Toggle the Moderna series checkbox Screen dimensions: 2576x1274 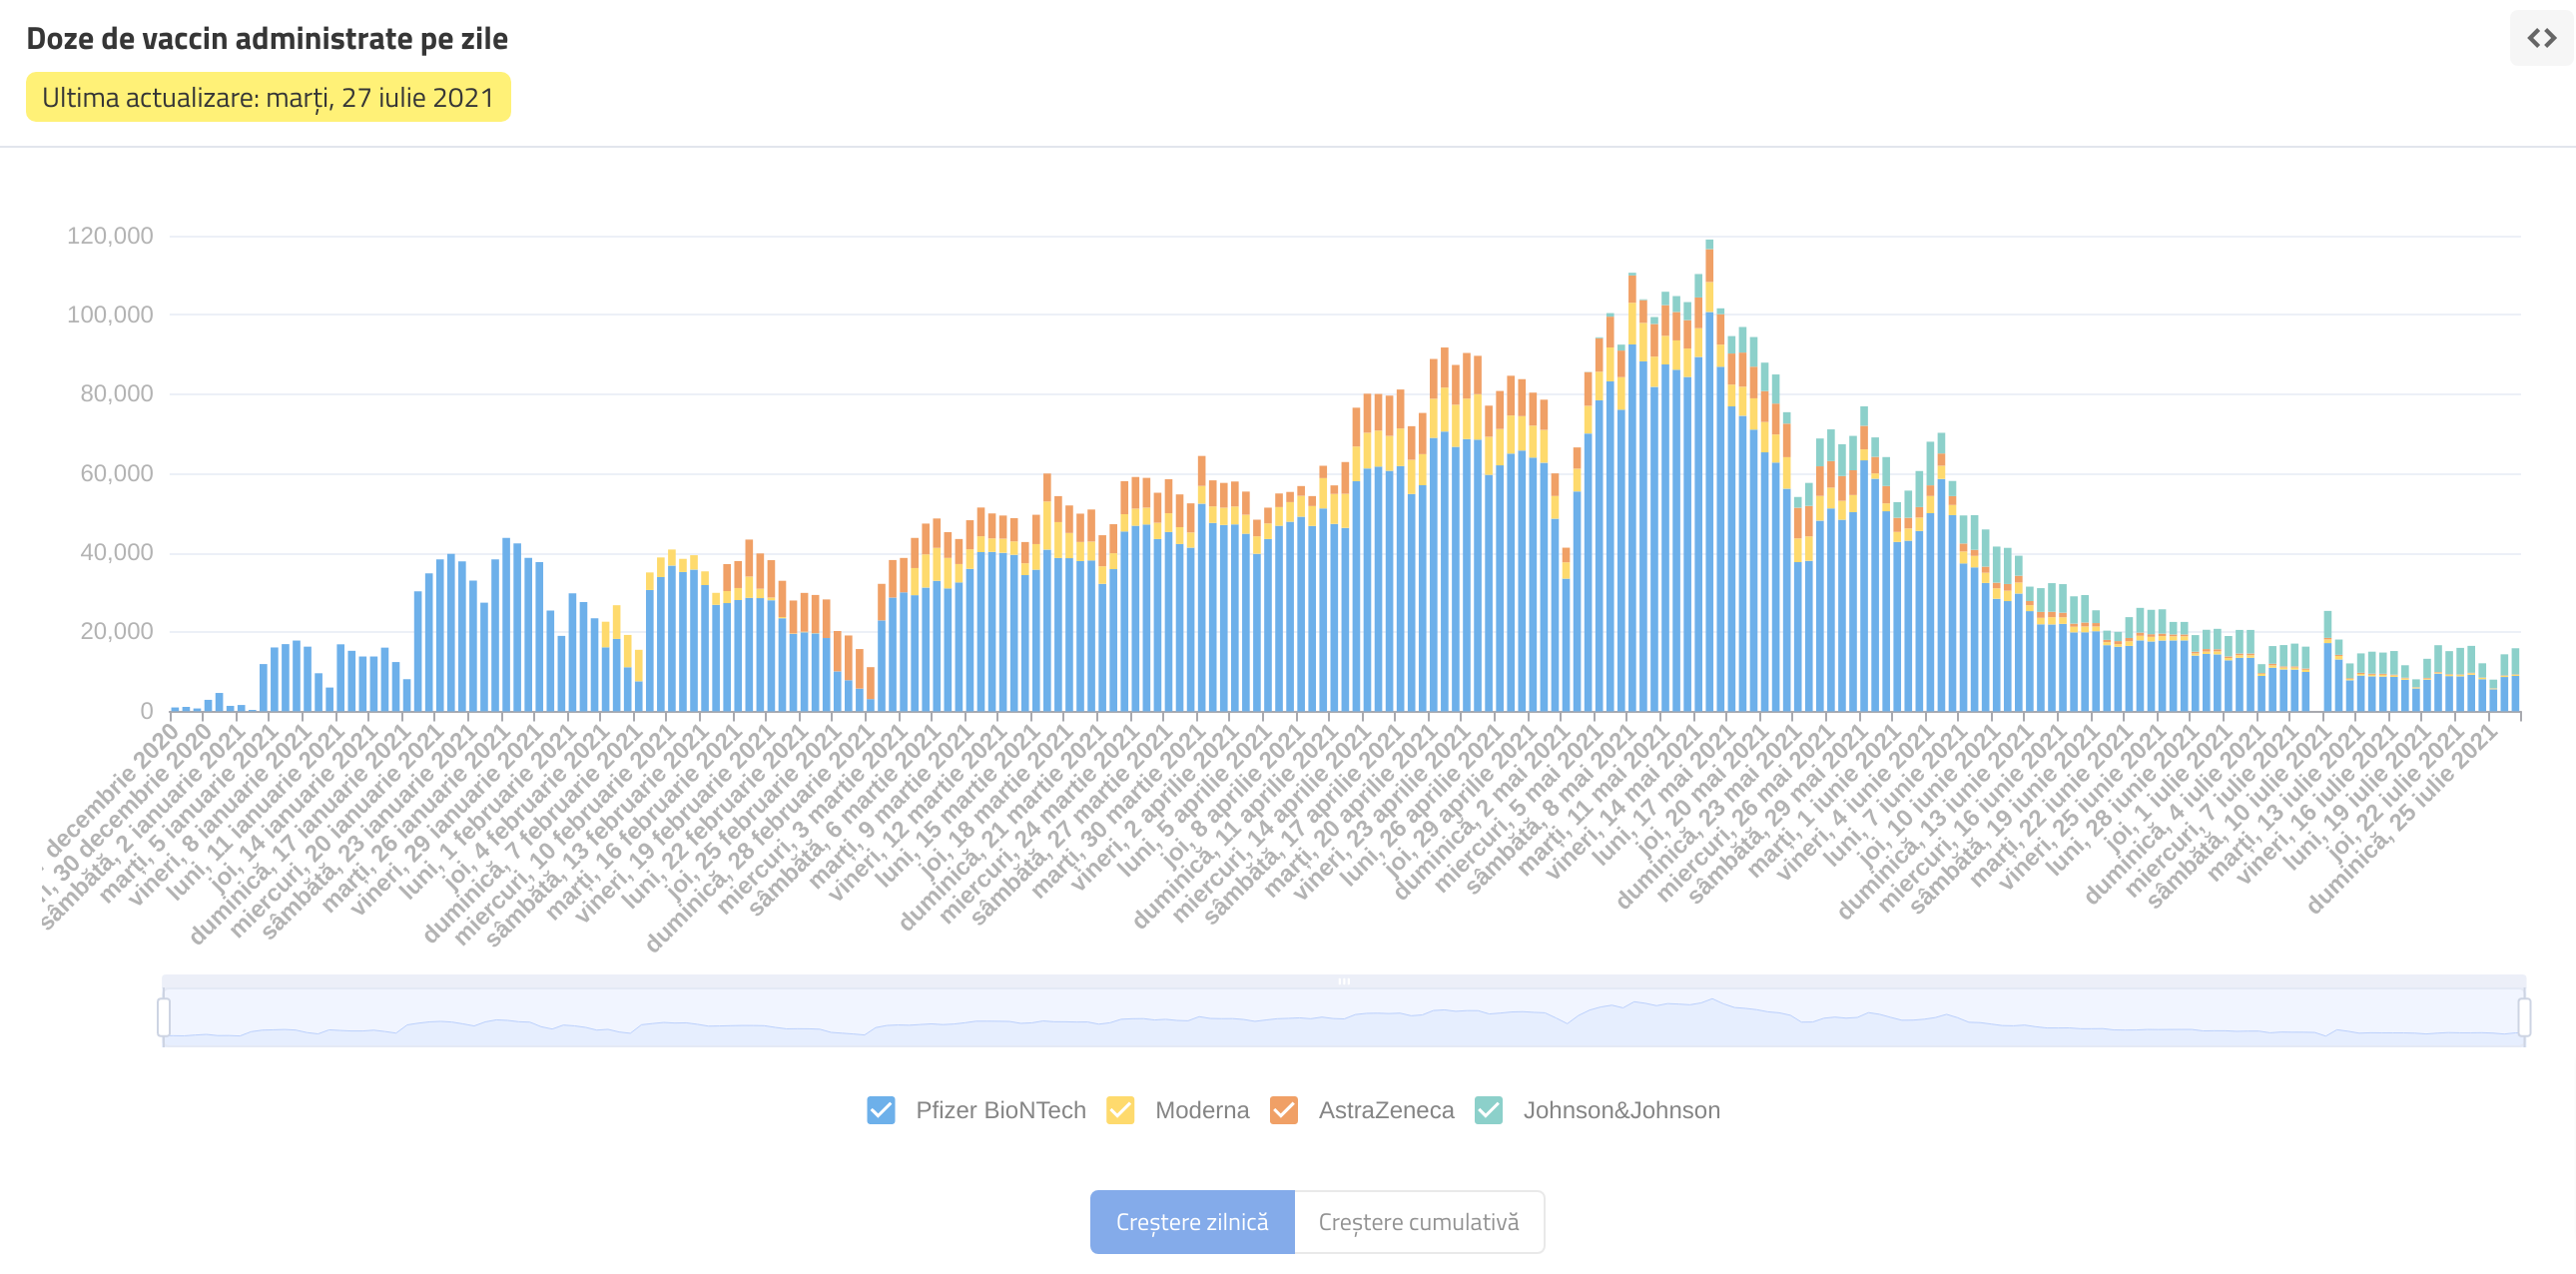(1120, 1110)
